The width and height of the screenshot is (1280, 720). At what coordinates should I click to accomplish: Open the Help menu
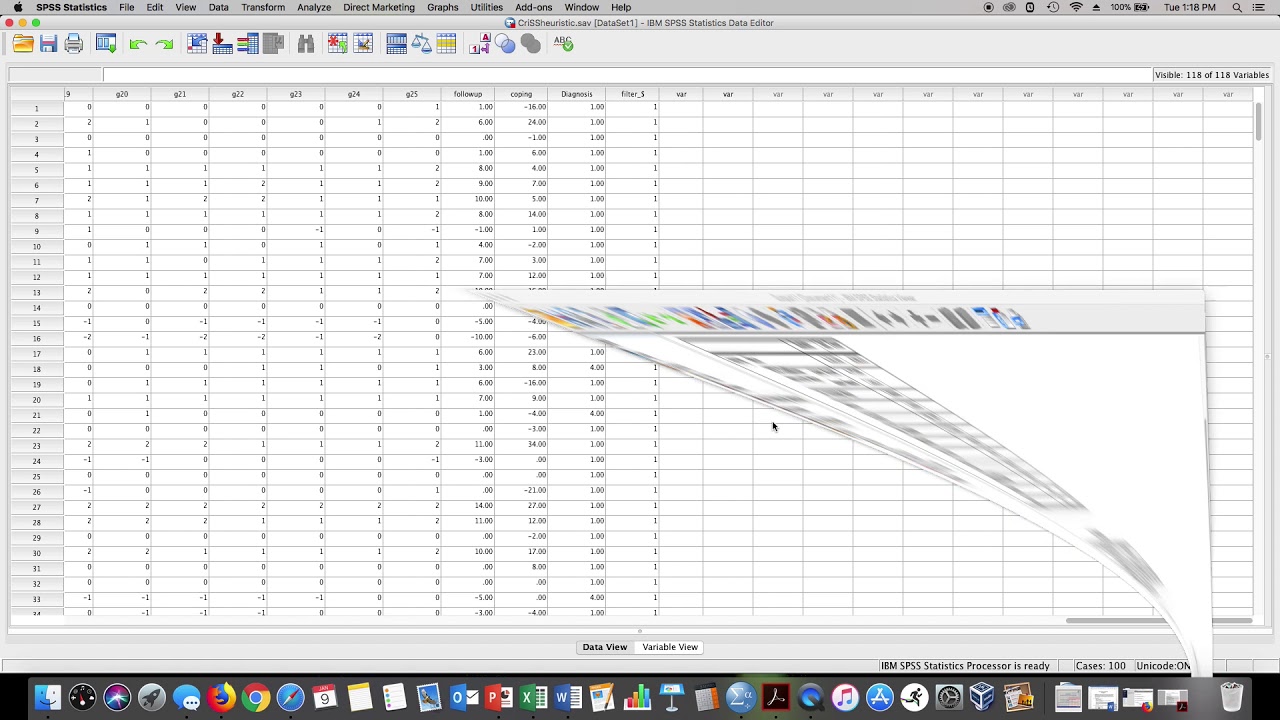pos(621,7)
